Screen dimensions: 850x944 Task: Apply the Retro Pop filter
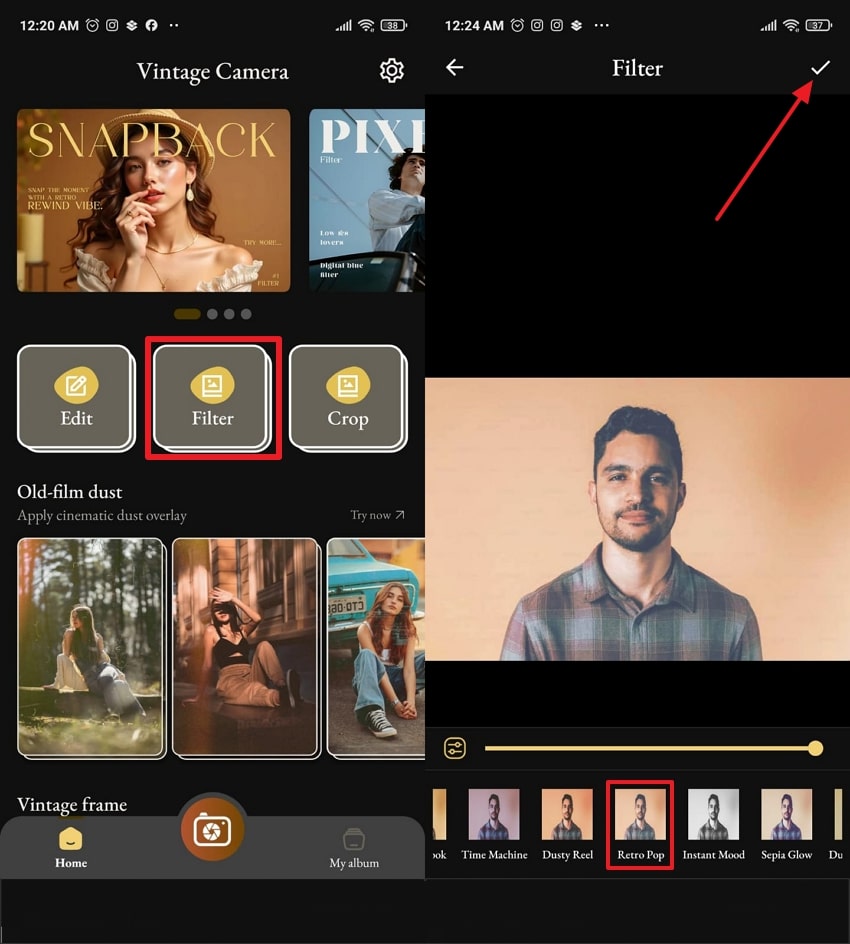[x=640, y=824]
